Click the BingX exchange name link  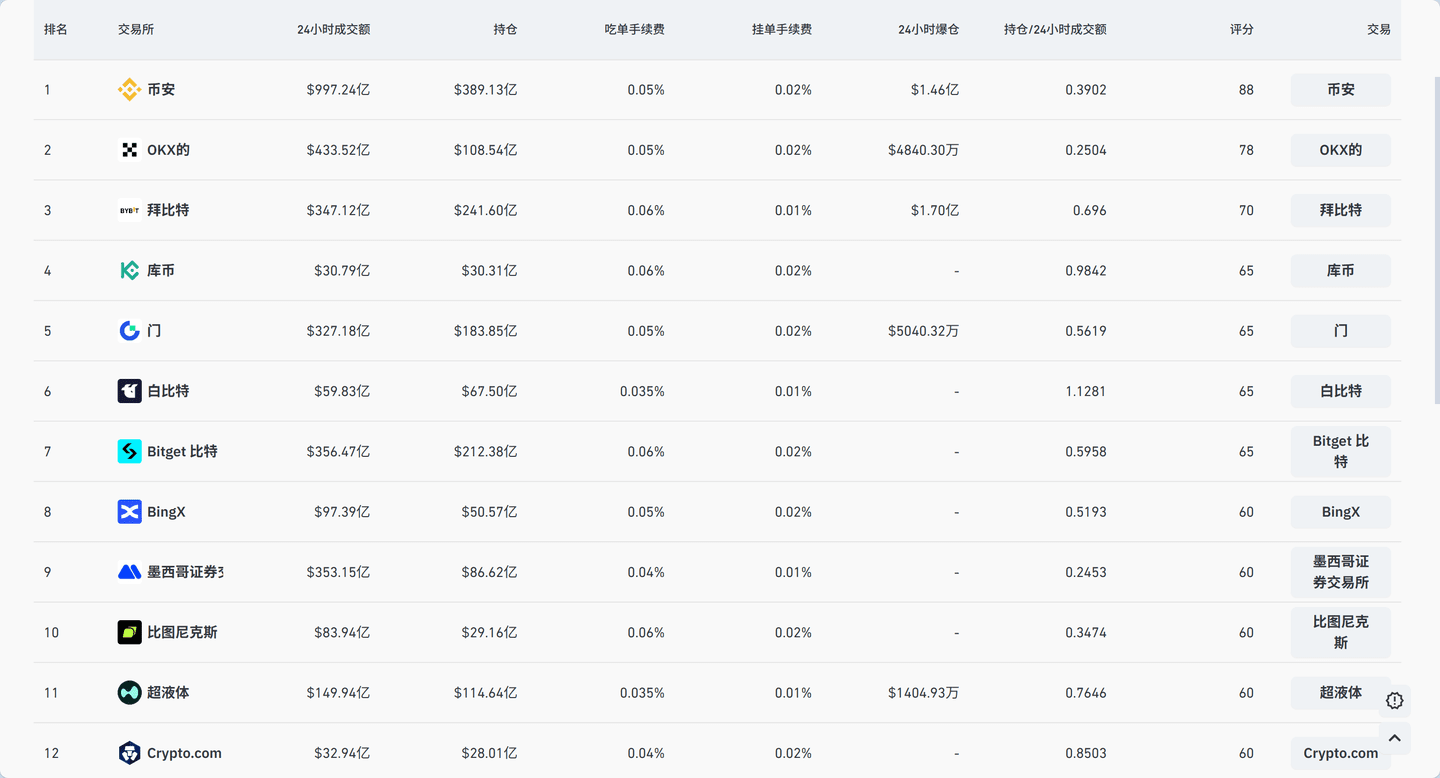[166, 512]
